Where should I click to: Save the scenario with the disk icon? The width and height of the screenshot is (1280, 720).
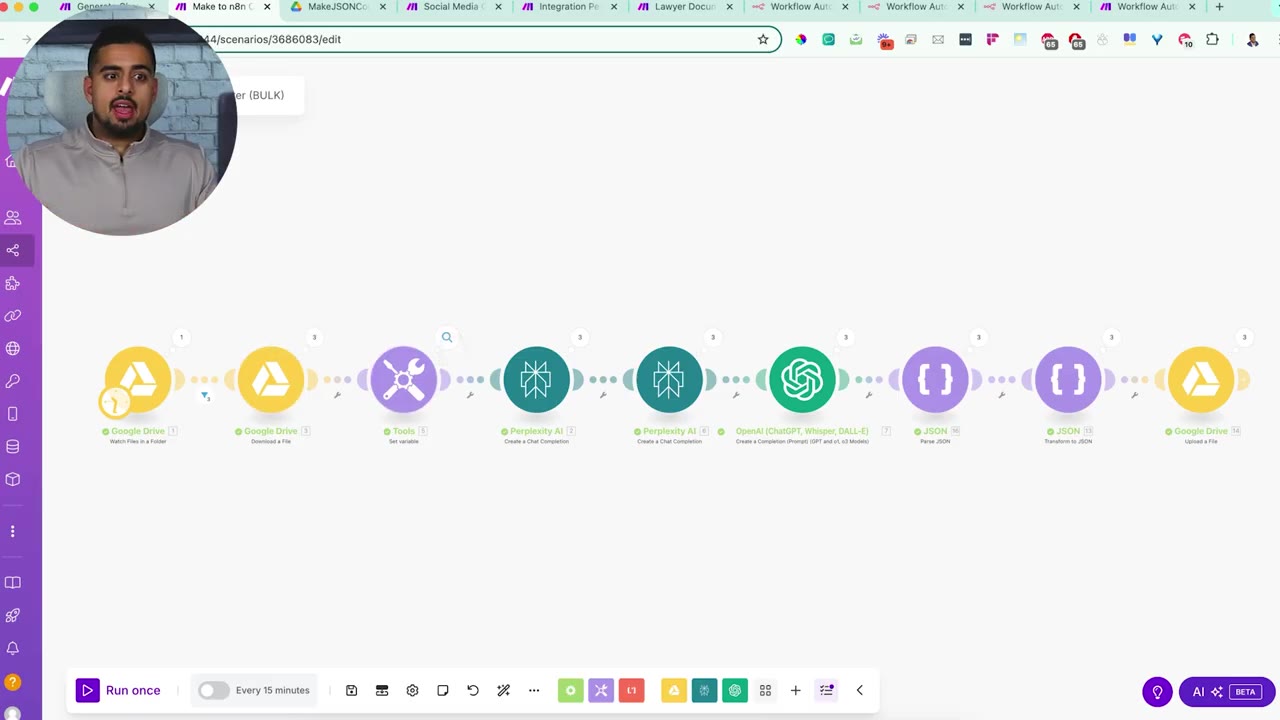point(351,690)
